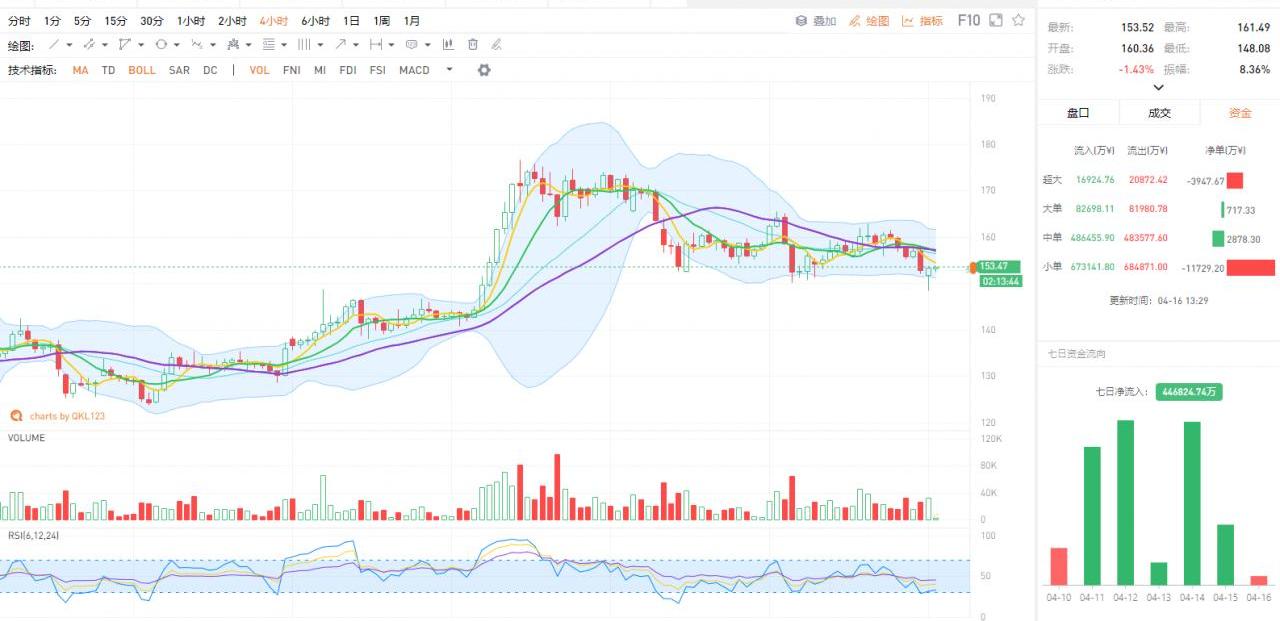Switch to the 盘口 tab

point(1077,113)
